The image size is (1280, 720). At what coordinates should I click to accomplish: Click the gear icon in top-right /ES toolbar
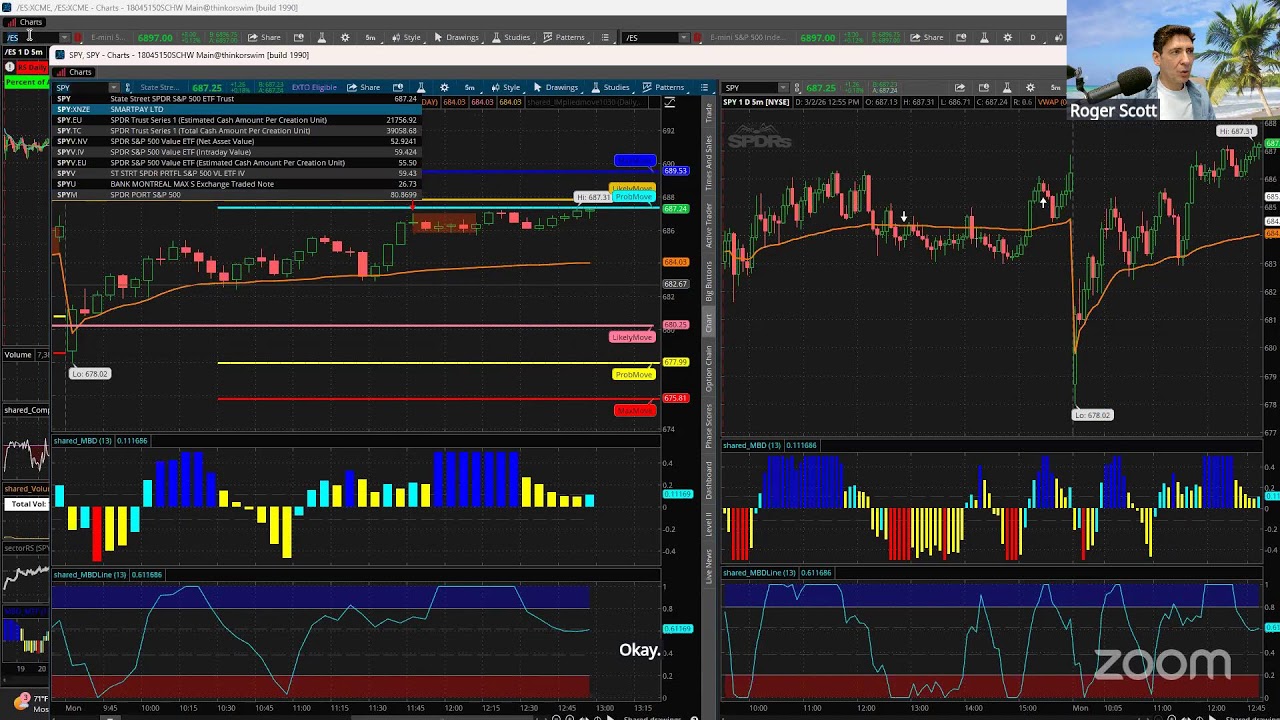[1007, 38]
